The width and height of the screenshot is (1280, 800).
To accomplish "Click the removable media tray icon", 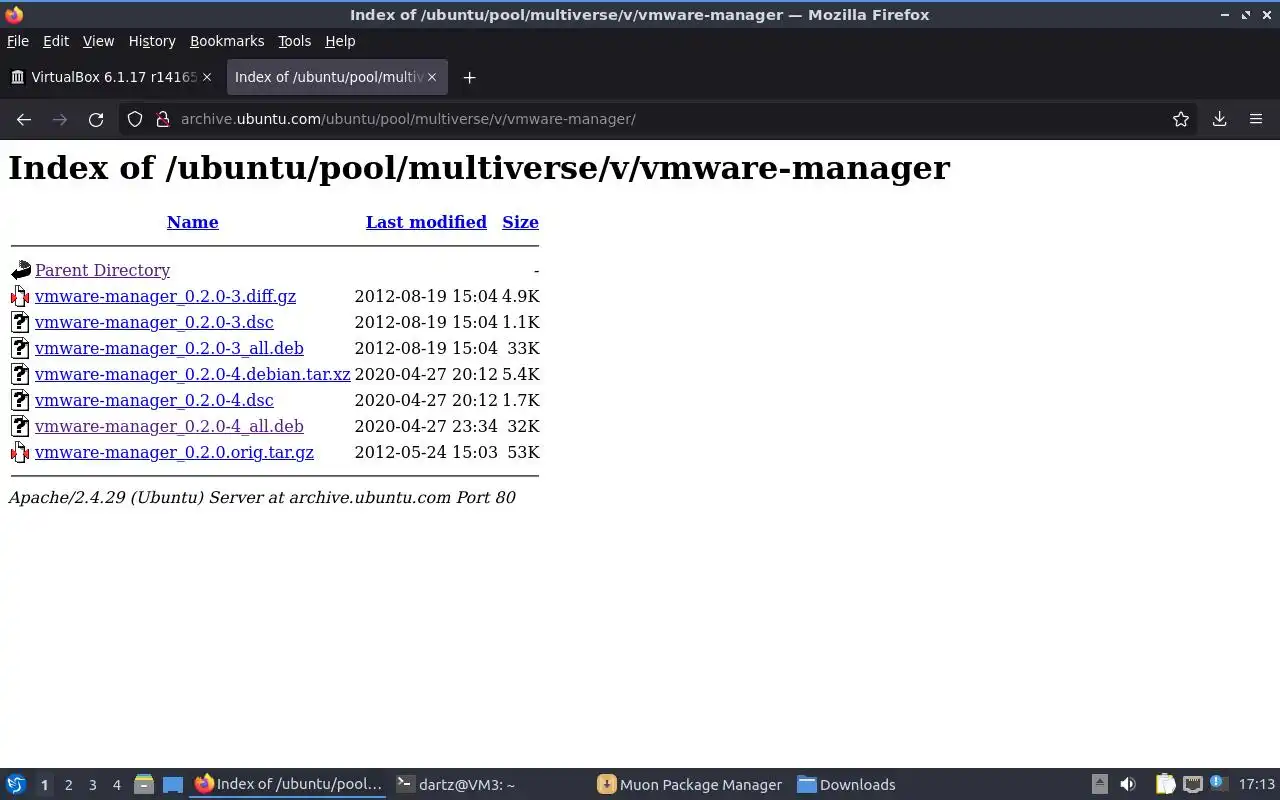I will [x=1099, y=785].
